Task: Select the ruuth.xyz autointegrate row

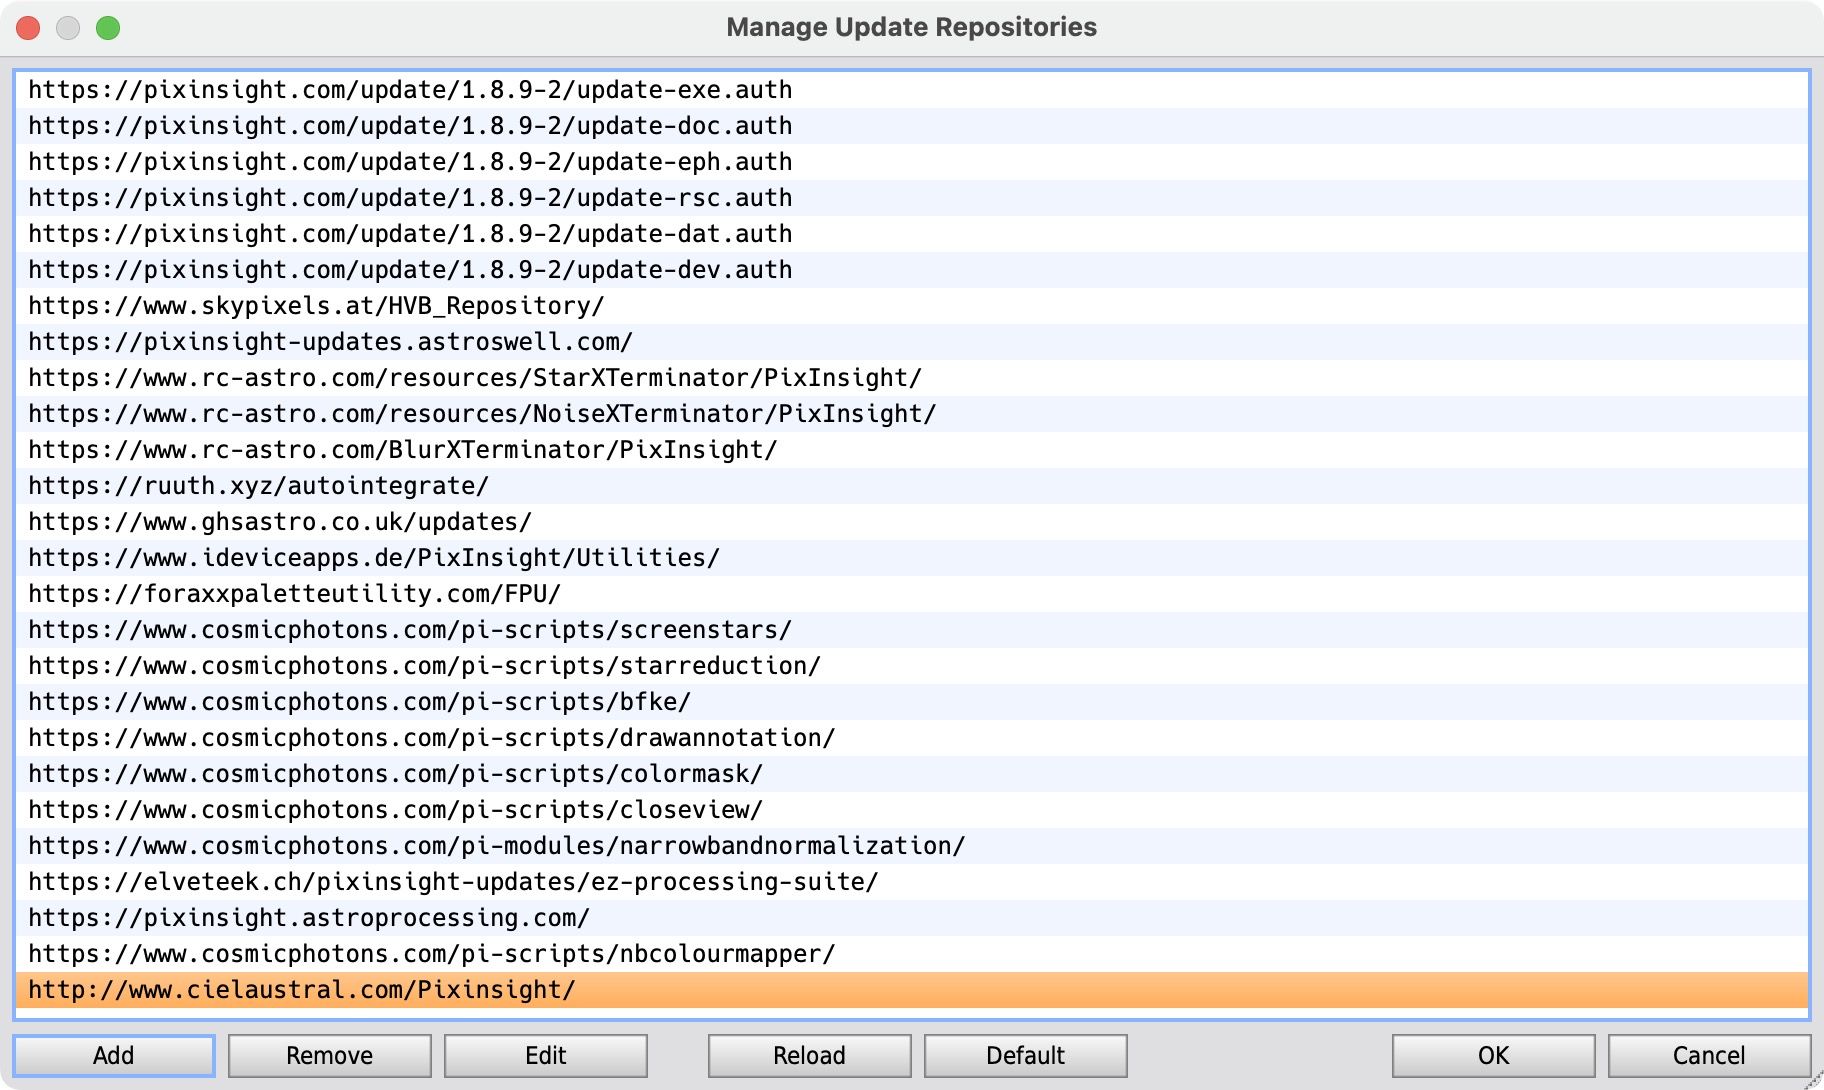Action: click(912, 486)
